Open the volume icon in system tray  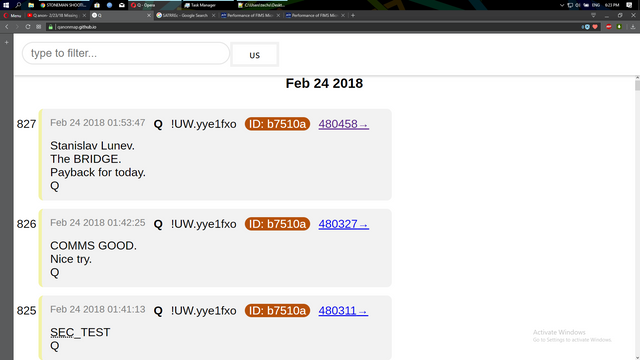point(578,5)
